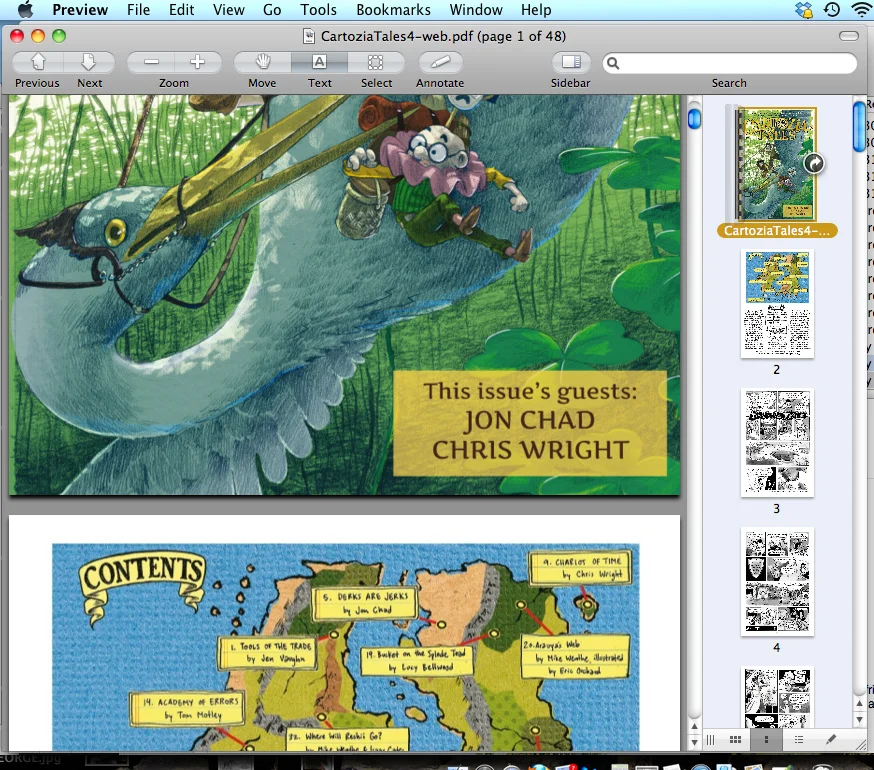Activate the Text selection tool
The image size is (874, 770).
(x=319, y=62)
